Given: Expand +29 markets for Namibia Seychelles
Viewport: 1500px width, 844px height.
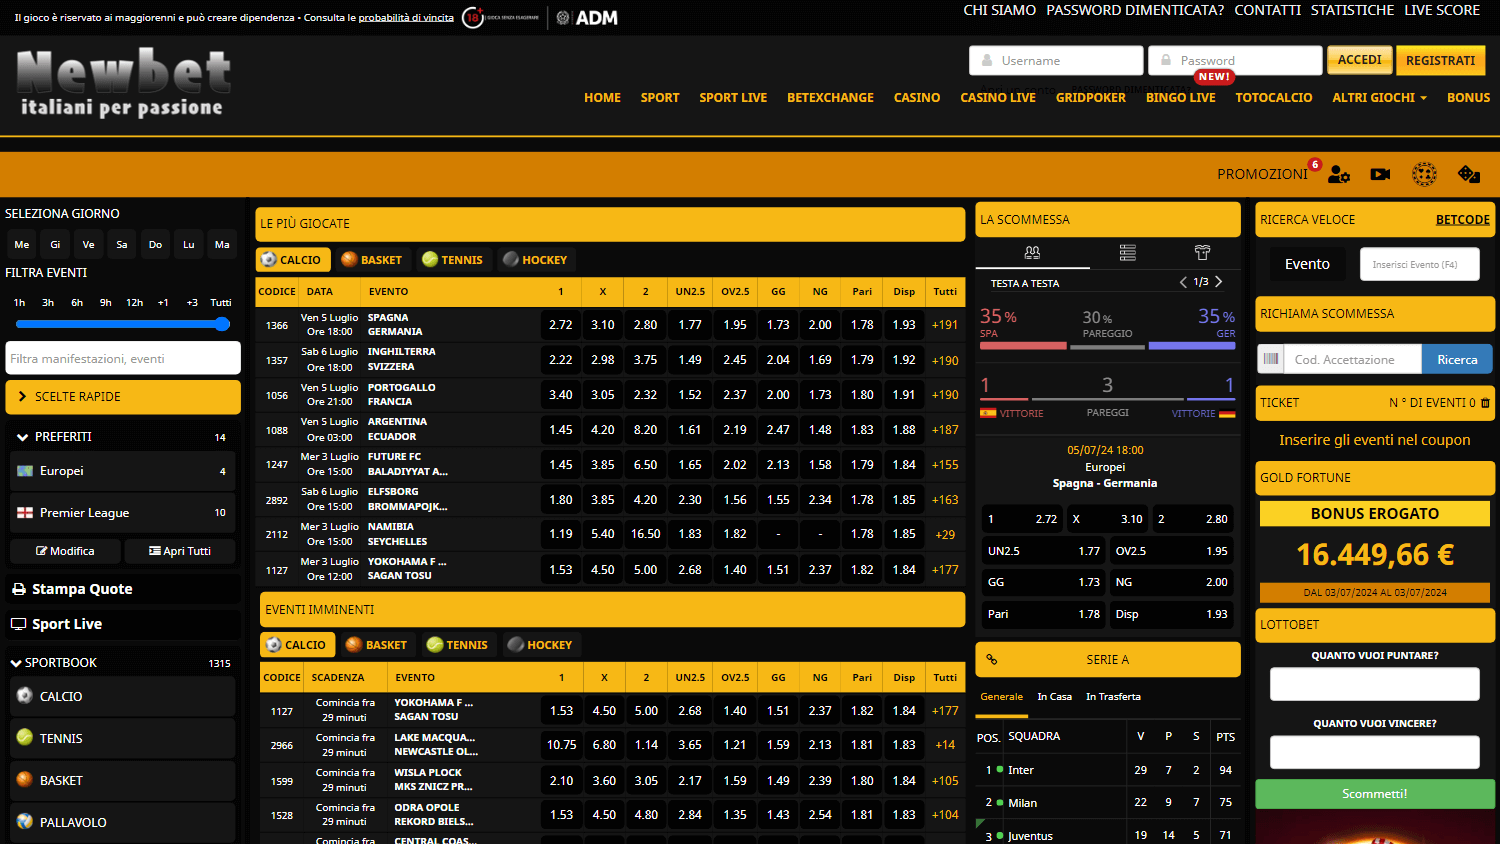Looking at the screenshot, I should pos(945,535).
